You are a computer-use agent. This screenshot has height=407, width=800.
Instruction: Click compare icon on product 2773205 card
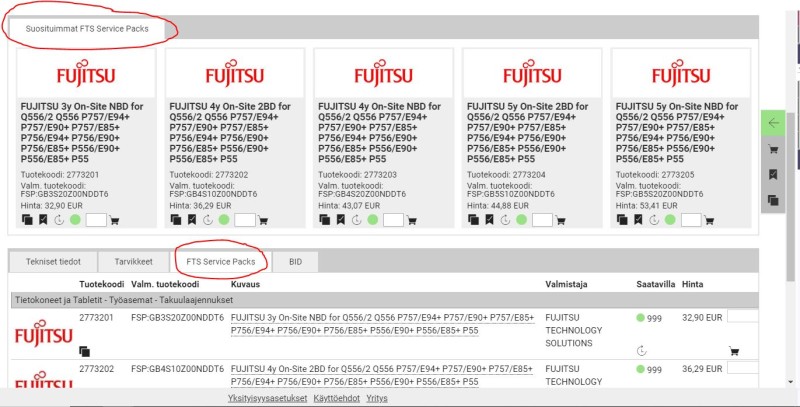[x=622, y=220]
